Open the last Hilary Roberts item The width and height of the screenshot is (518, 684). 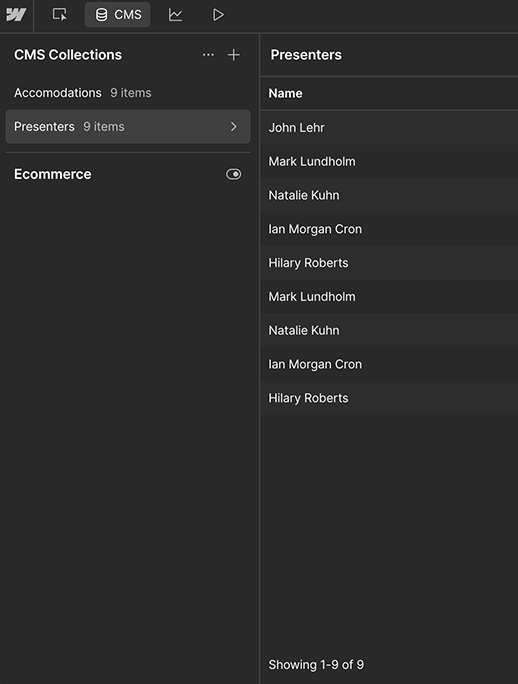pos(389,398)
